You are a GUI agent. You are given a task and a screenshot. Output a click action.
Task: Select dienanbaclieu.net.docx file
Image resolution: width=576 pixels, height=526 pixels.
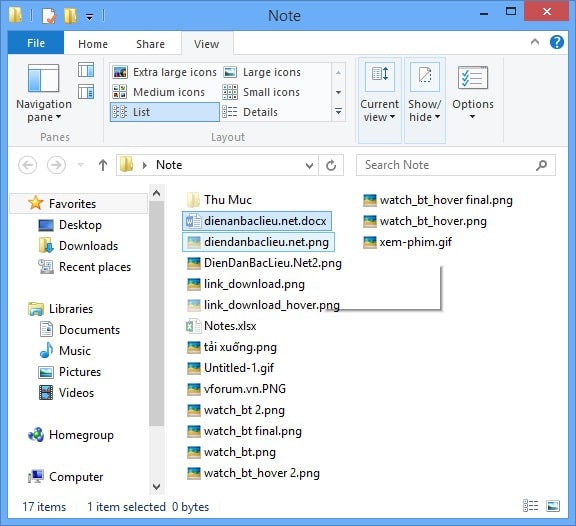pyautogui.click(x=257, y=221)
